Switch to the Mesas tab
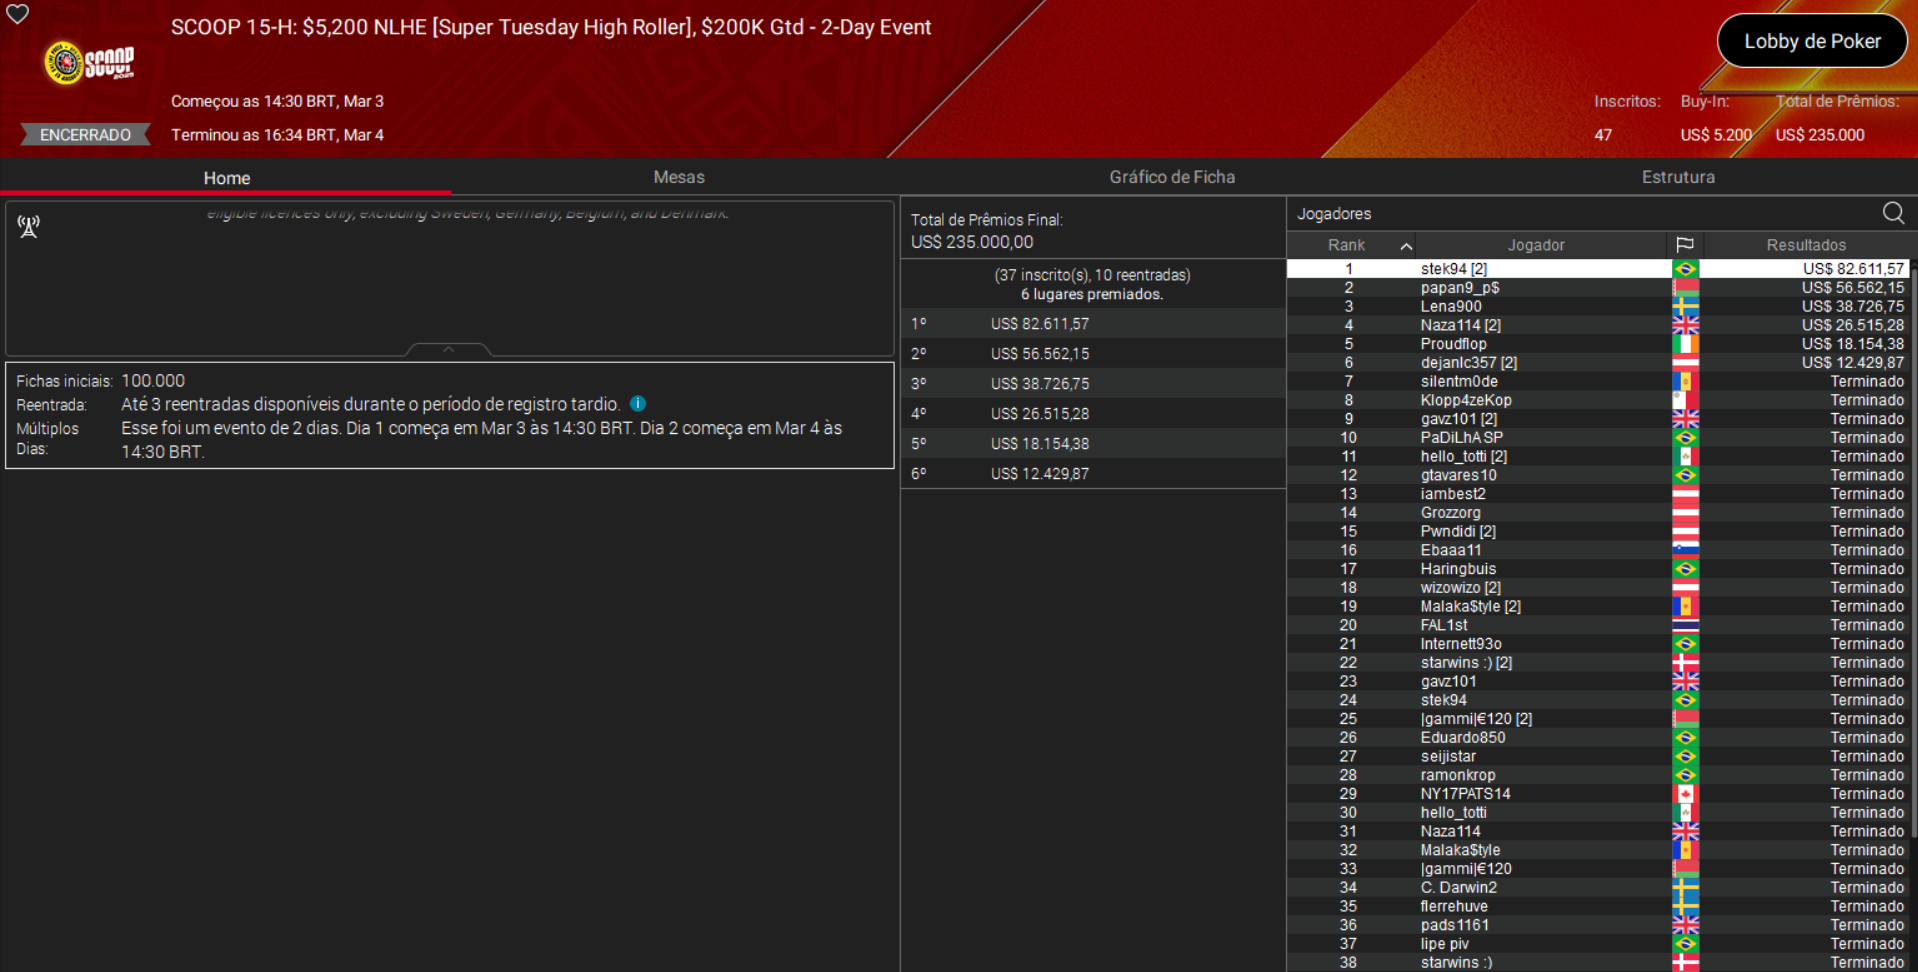The image size is (1918, 972). pyautogui.click(x=679, y=177)
